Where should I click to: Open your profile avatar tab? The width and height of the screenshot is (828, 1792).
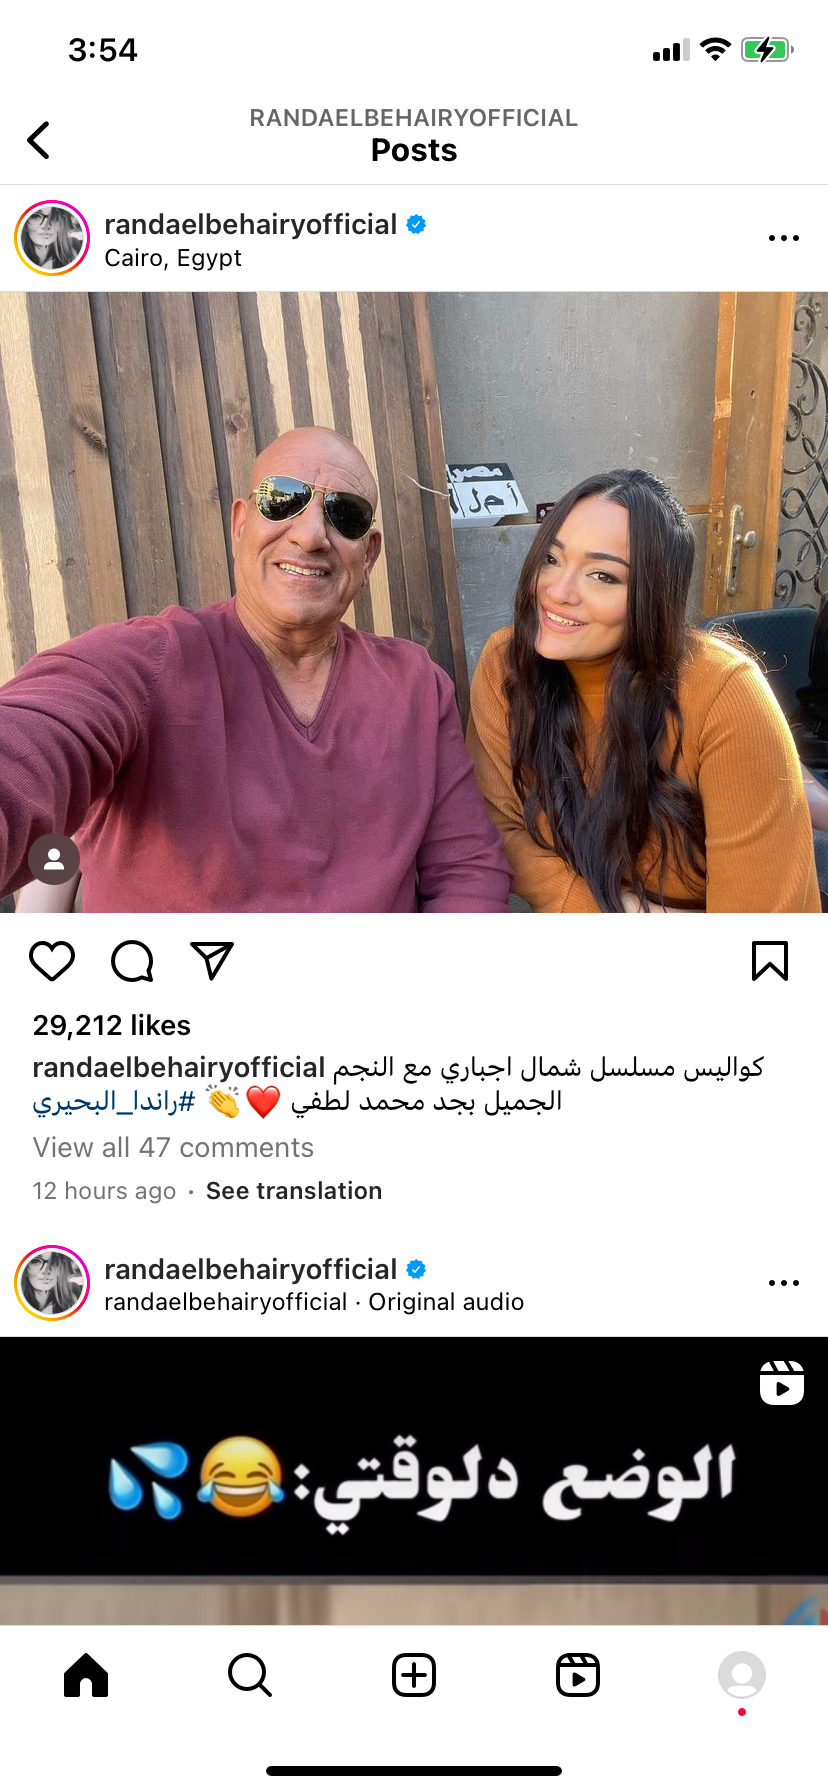742,1675
